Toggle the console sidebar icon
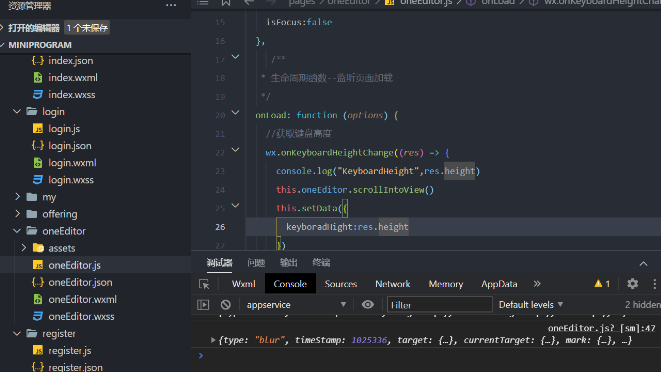Viewport: 661px width, 372px height. pos(203,305)
